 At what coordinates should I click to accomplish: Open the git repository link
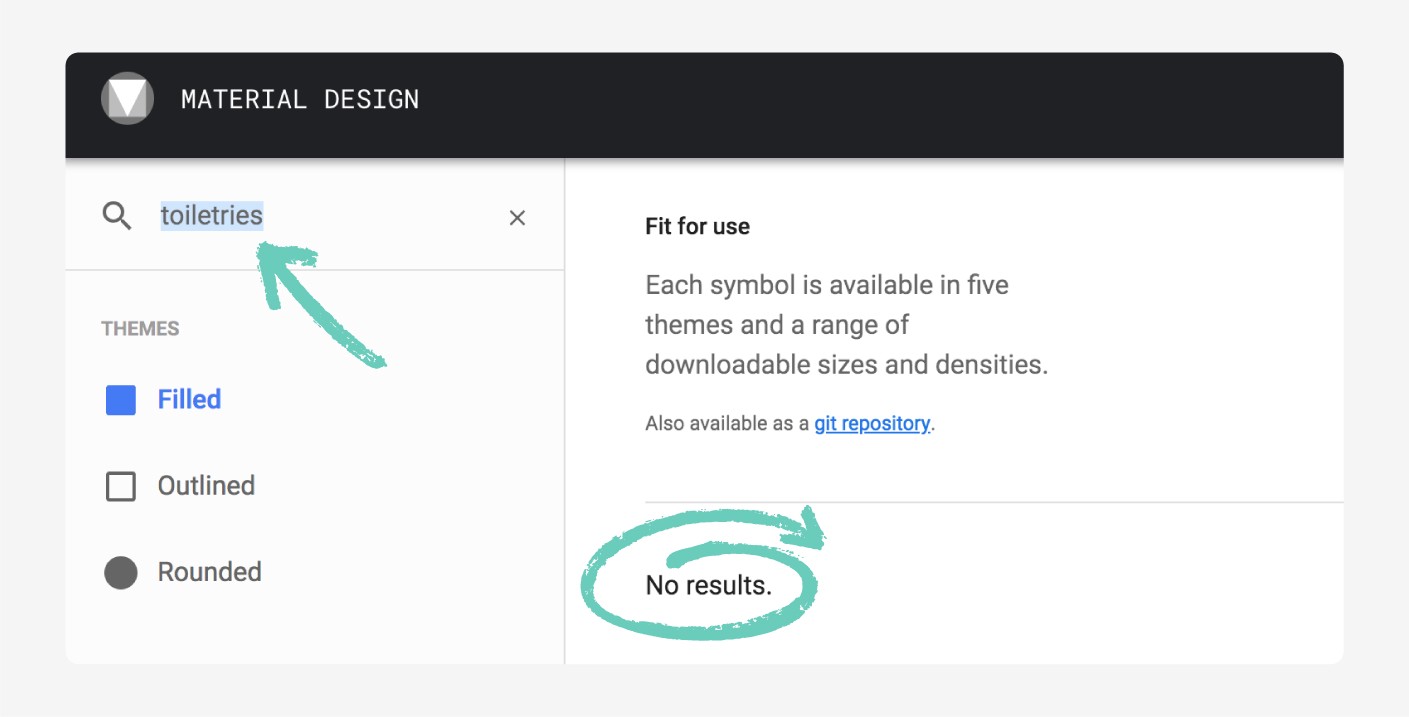click(872, 424)
